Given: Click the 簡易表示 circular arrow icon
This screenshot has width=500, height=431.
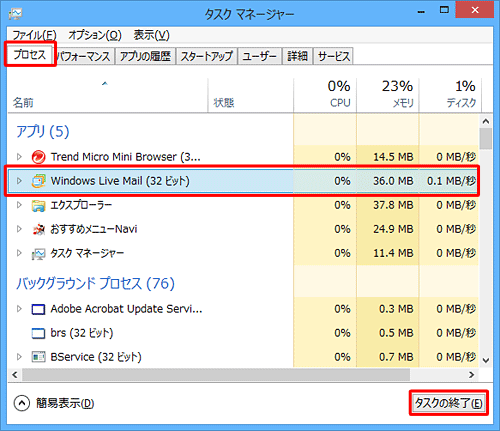Looking at the screenshot, I should [x=22, y=403].
